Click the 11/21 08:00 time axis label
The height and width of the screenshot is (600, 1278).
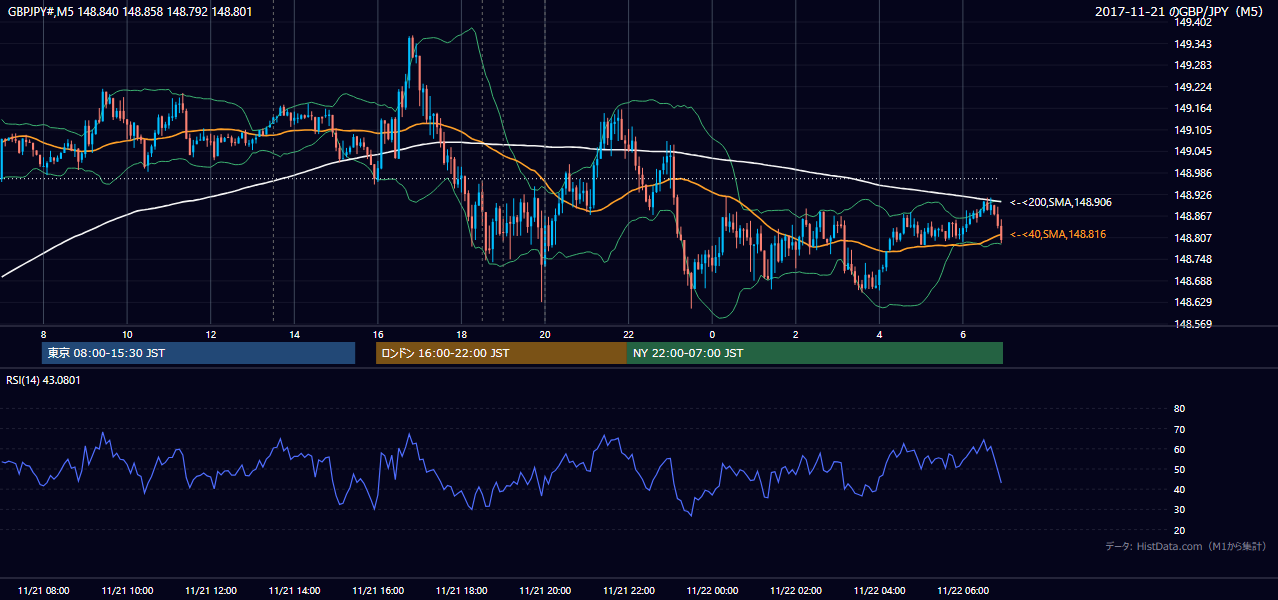click(43, 591)
